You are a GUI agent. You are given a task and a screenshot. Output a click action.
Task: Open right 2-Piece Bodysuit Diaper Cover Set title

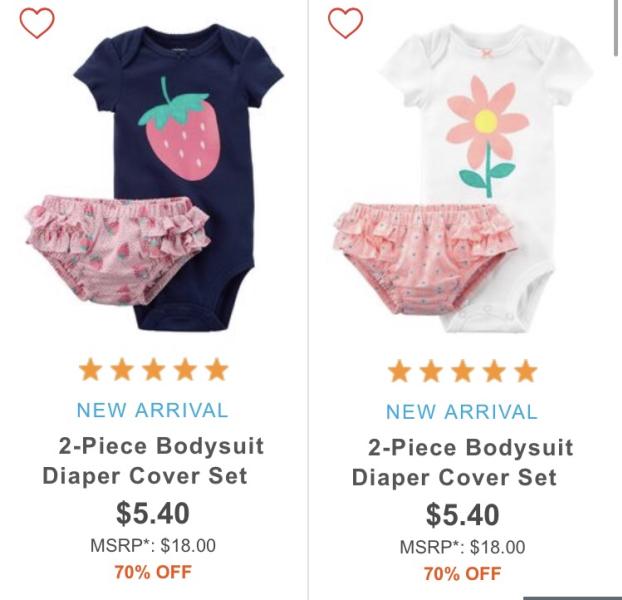point(463,462)
